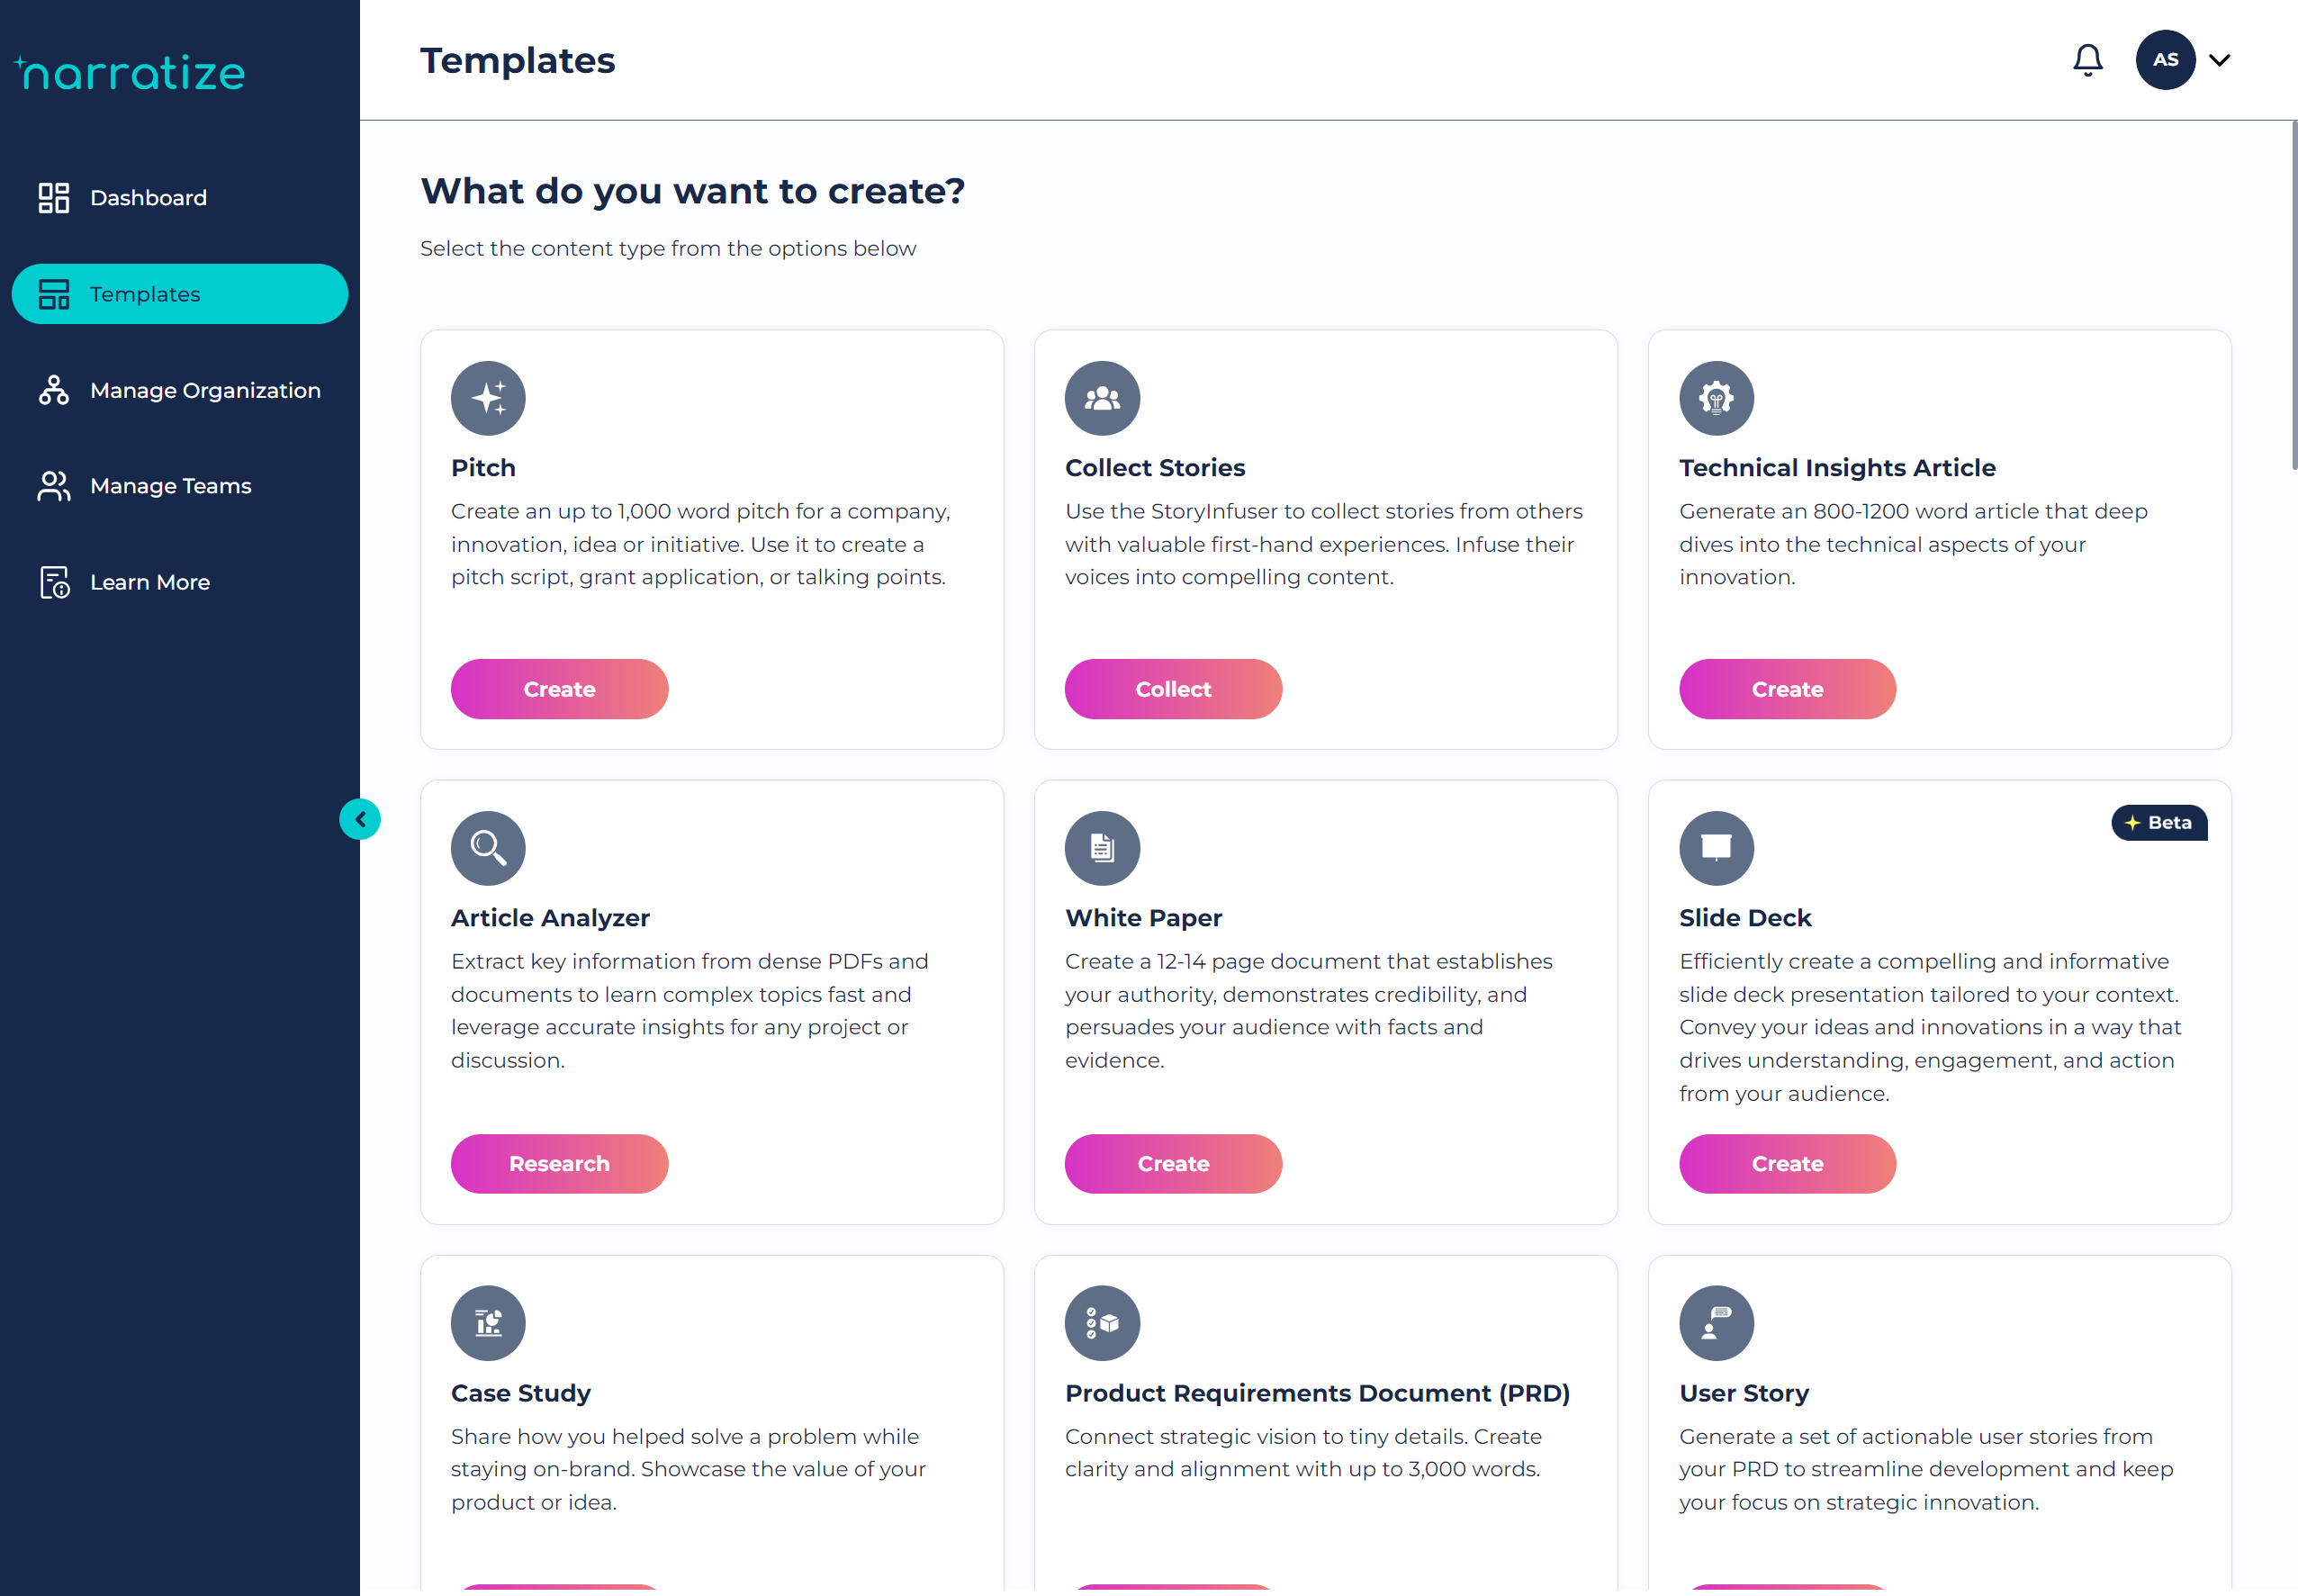Viewport: 2298px width, 1596px height.
Task: Open Manage Organization in the sidebar
Action: [x=204, y=390]
